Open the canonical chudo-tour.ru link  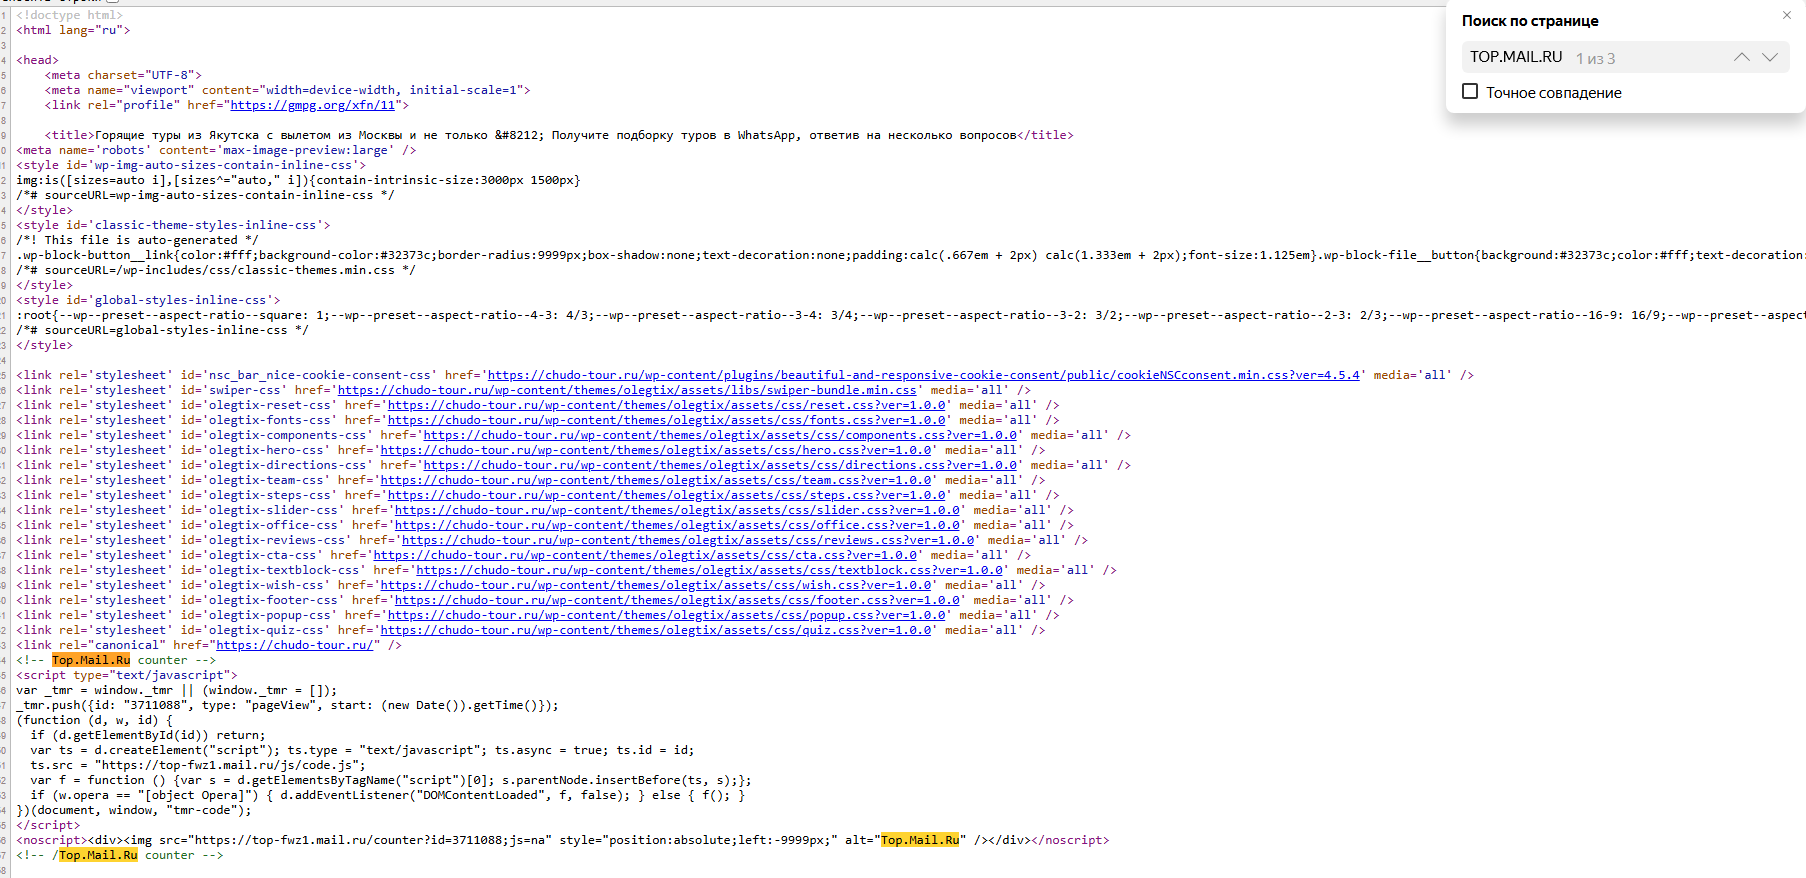[295, 645]
